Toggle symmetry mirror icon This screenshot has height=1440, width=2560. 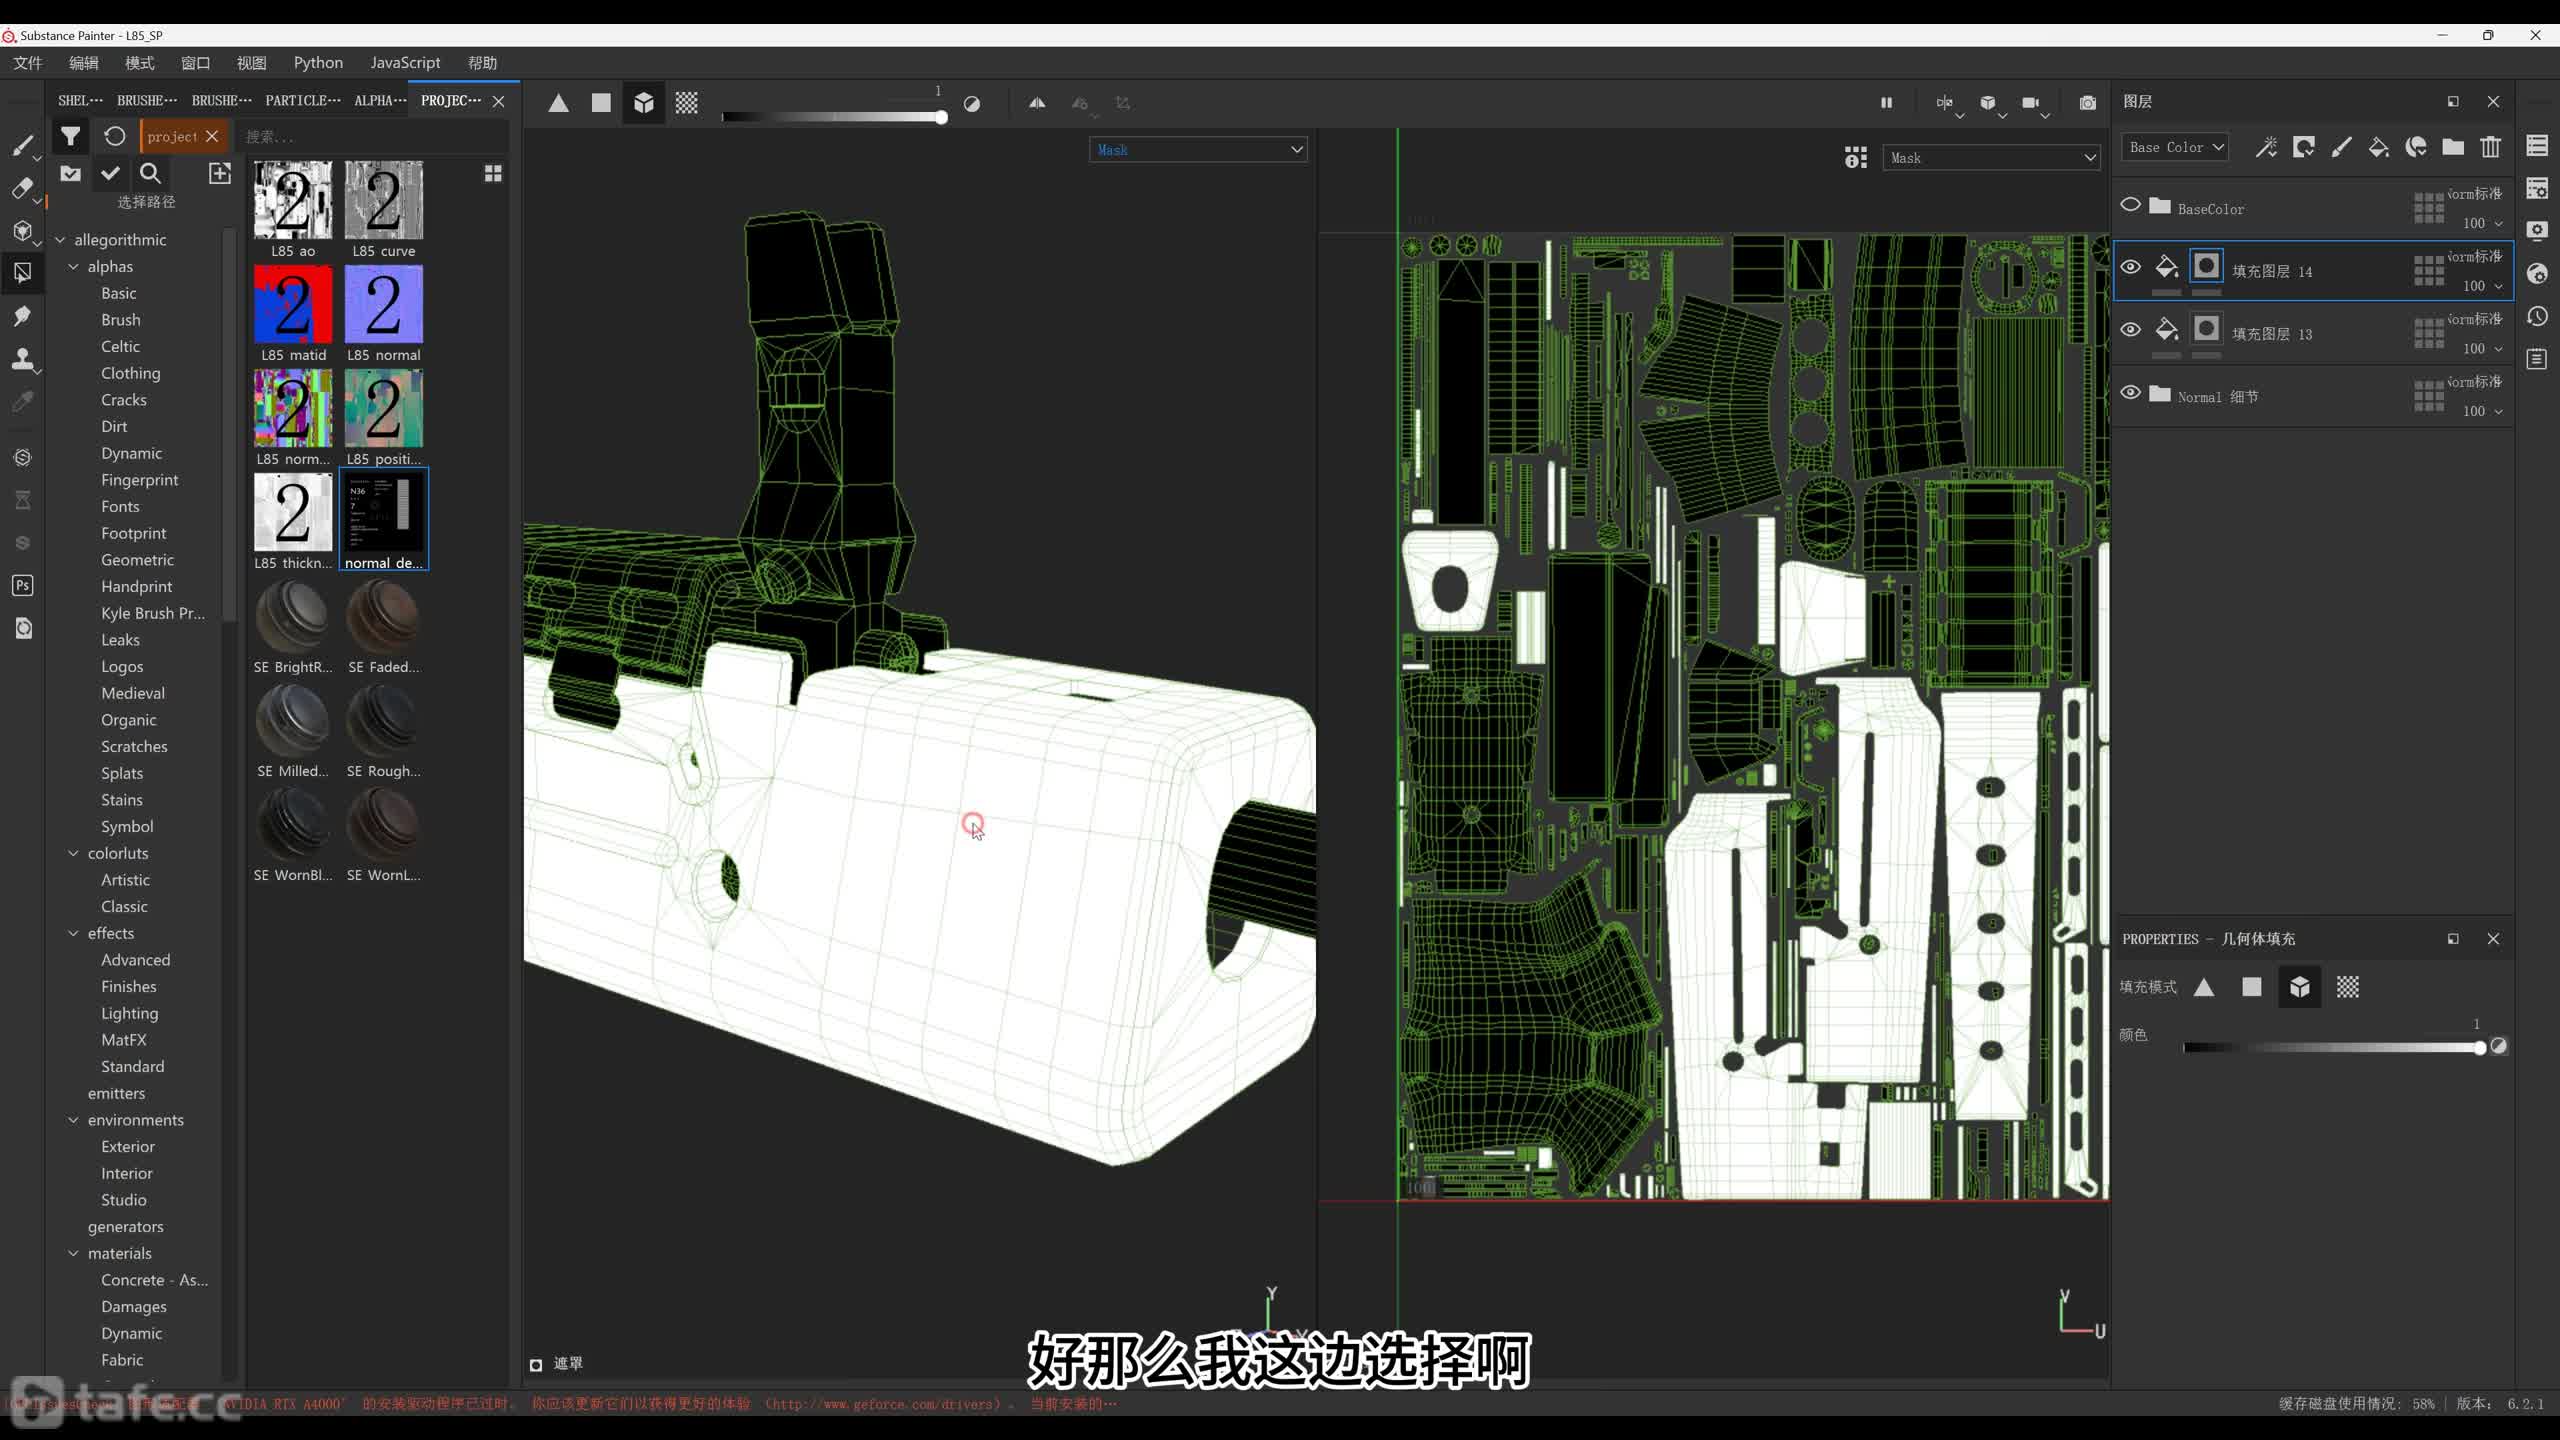click(1037, 103)
